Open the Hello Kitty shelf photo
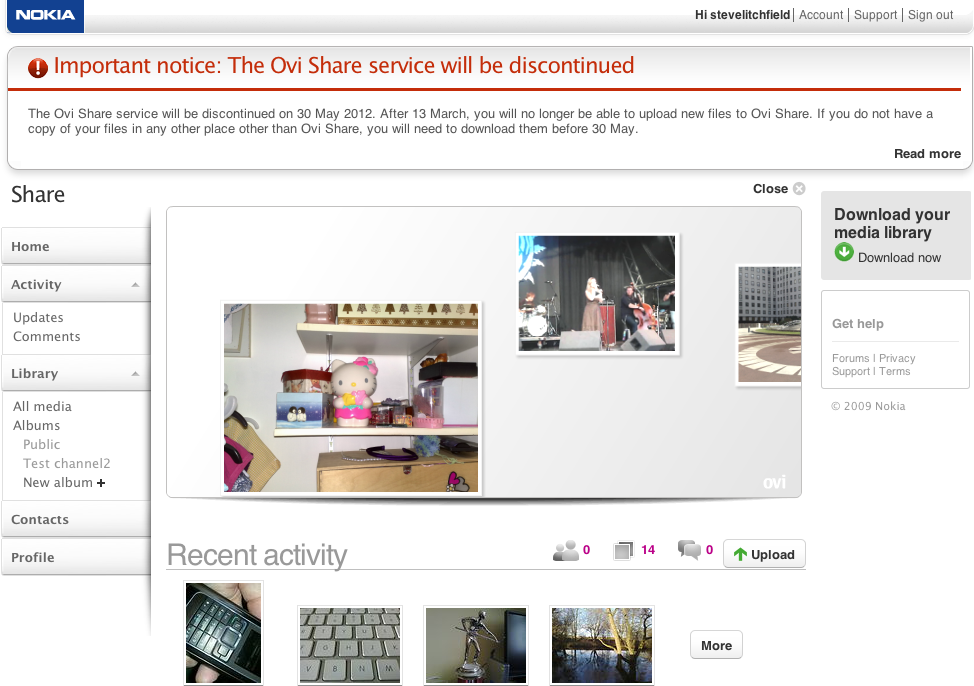 pyautogui.click(x=351, y=398)
